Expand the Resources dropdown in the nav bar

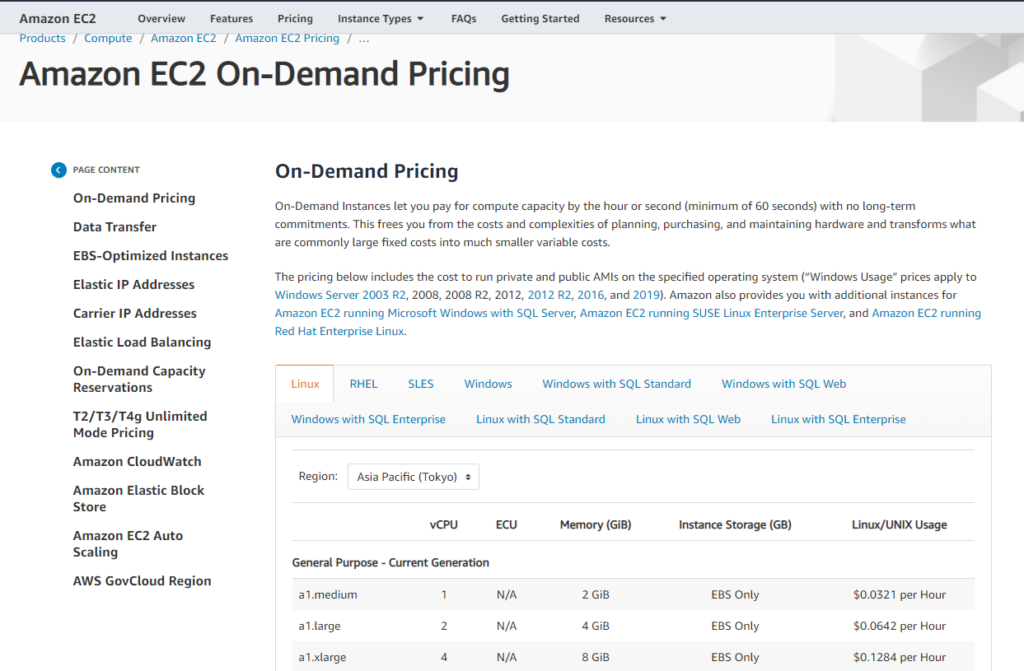pos(635,19)
